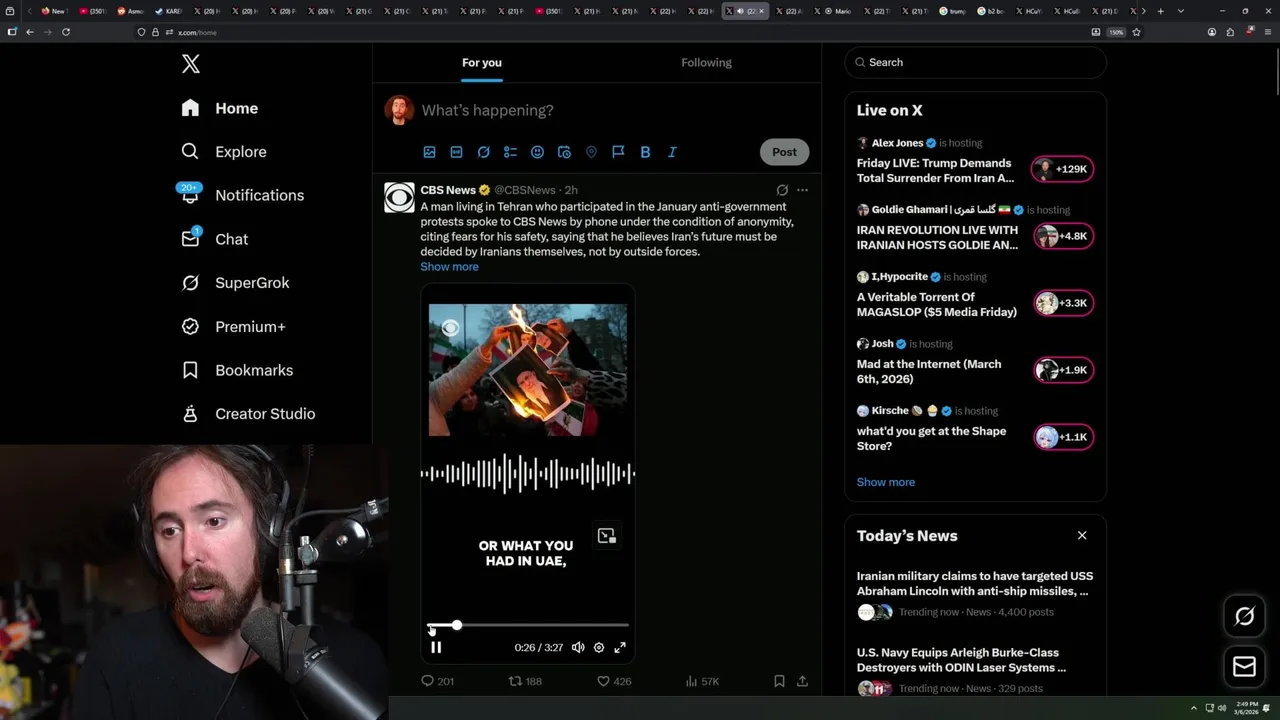Open emoji picker in composer
This screenshot has width=1280, height=720.
[537, 152]
